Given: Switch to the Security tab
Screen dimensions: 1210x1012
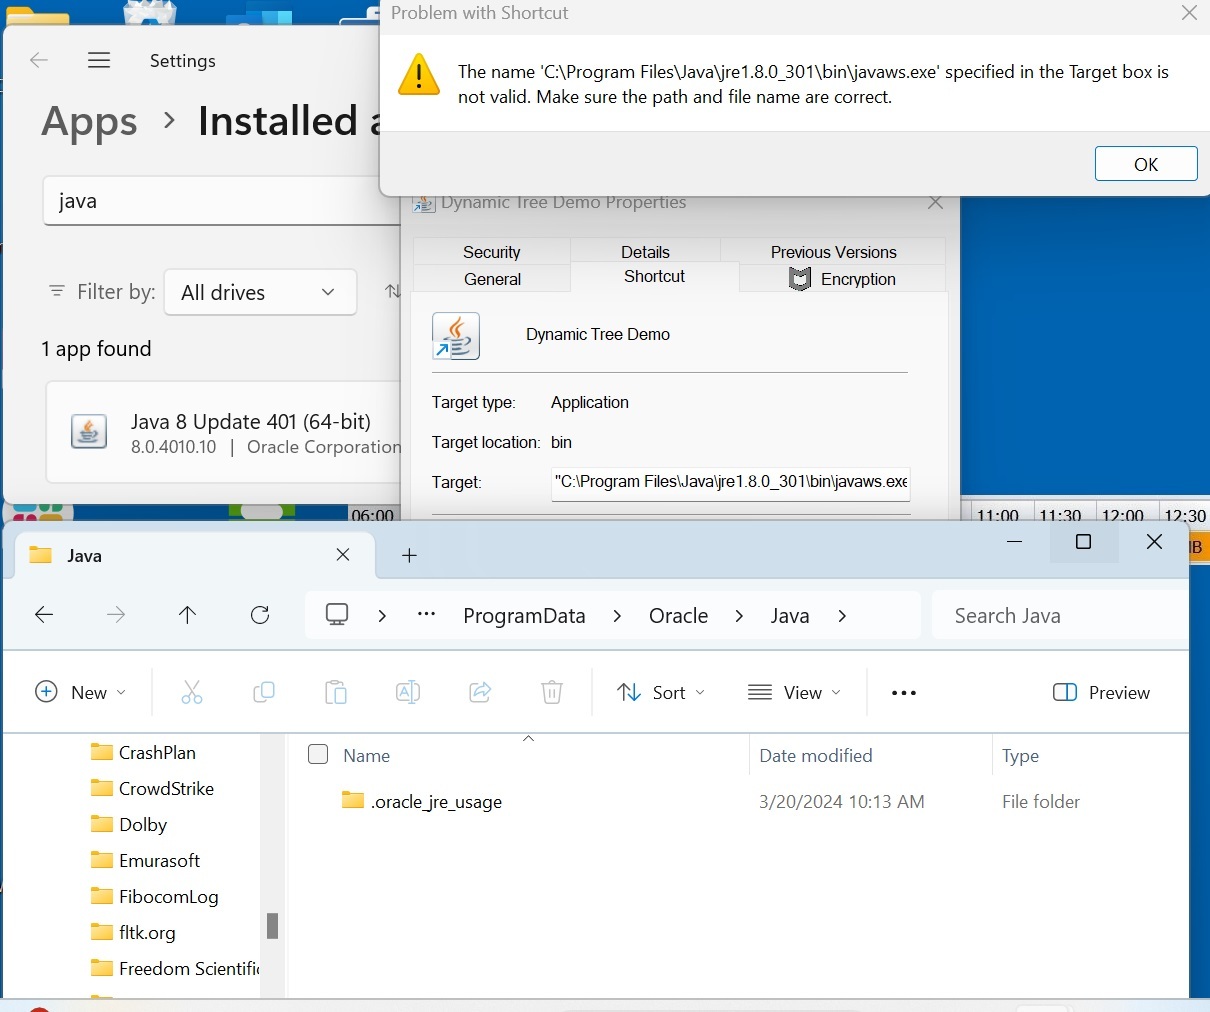Looking at the screenshot, I should (491, 252).
